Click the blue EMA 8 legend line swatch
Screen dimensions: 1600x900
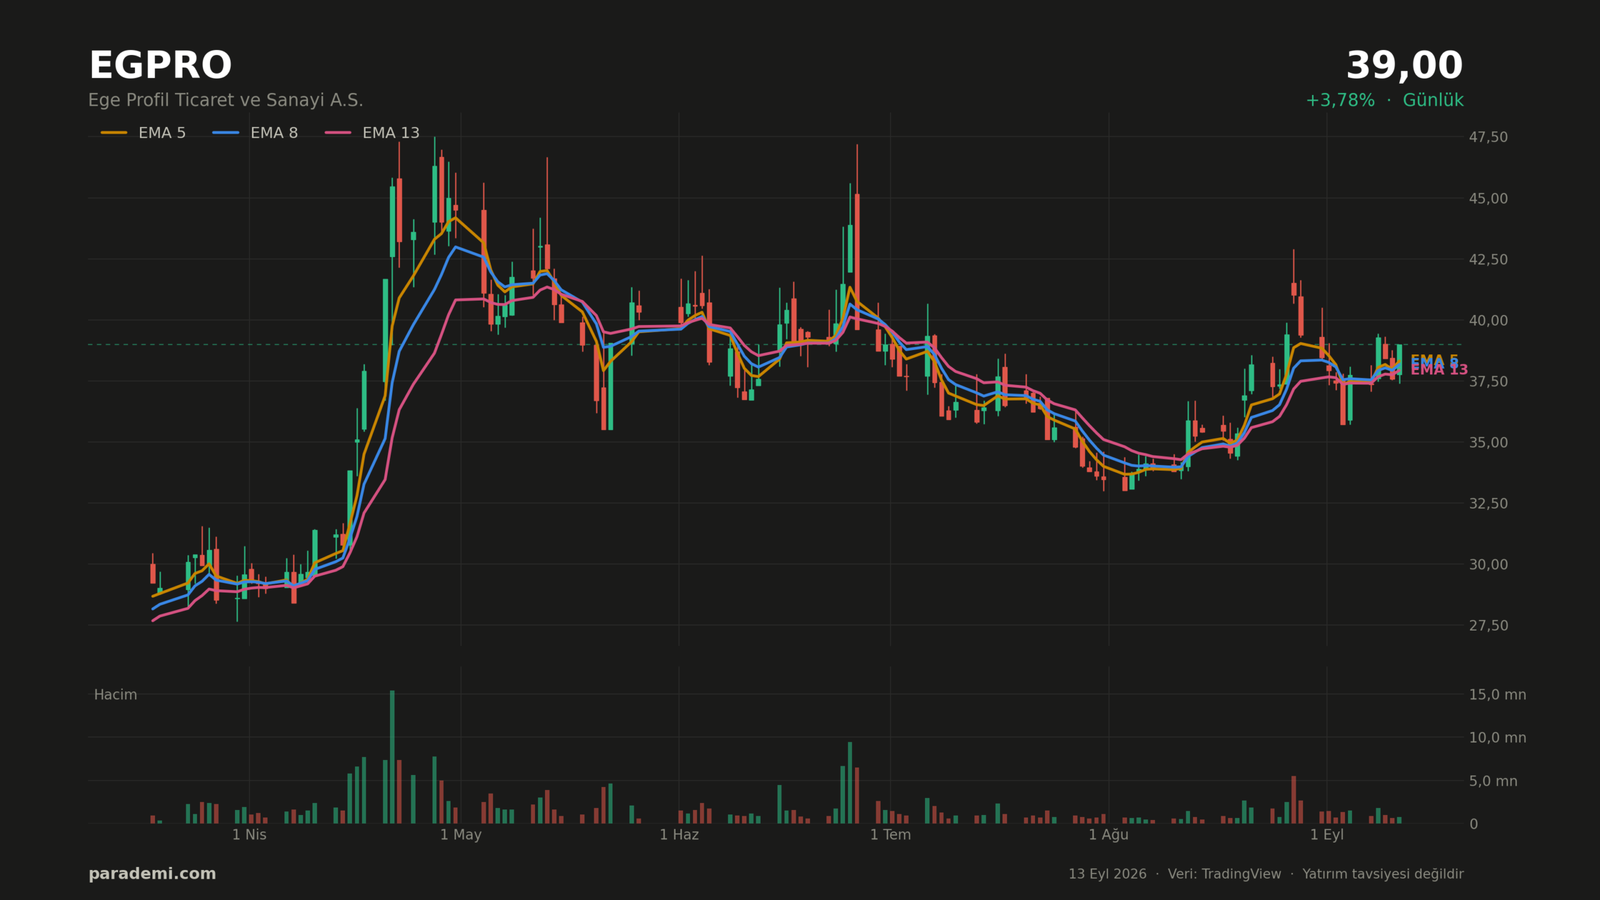pyautogui.click(x=226, y=133)
